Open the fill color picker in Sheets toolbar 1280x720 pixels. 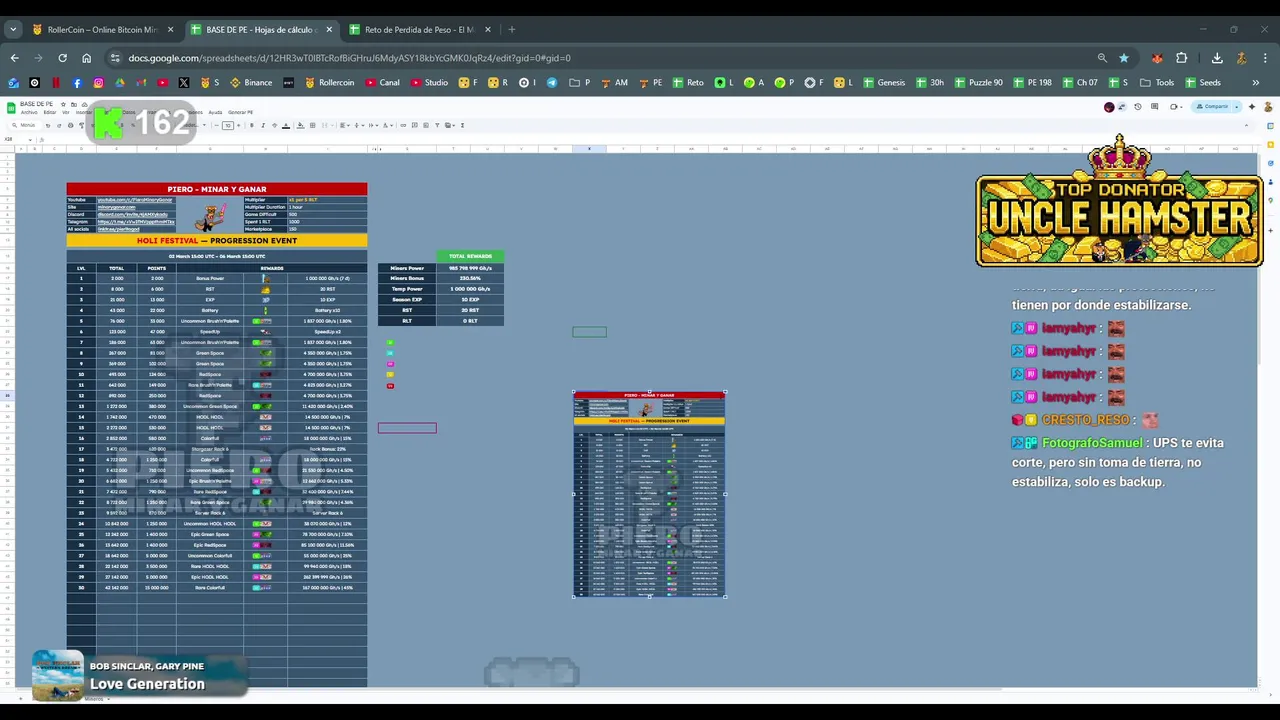pos(300,125)
